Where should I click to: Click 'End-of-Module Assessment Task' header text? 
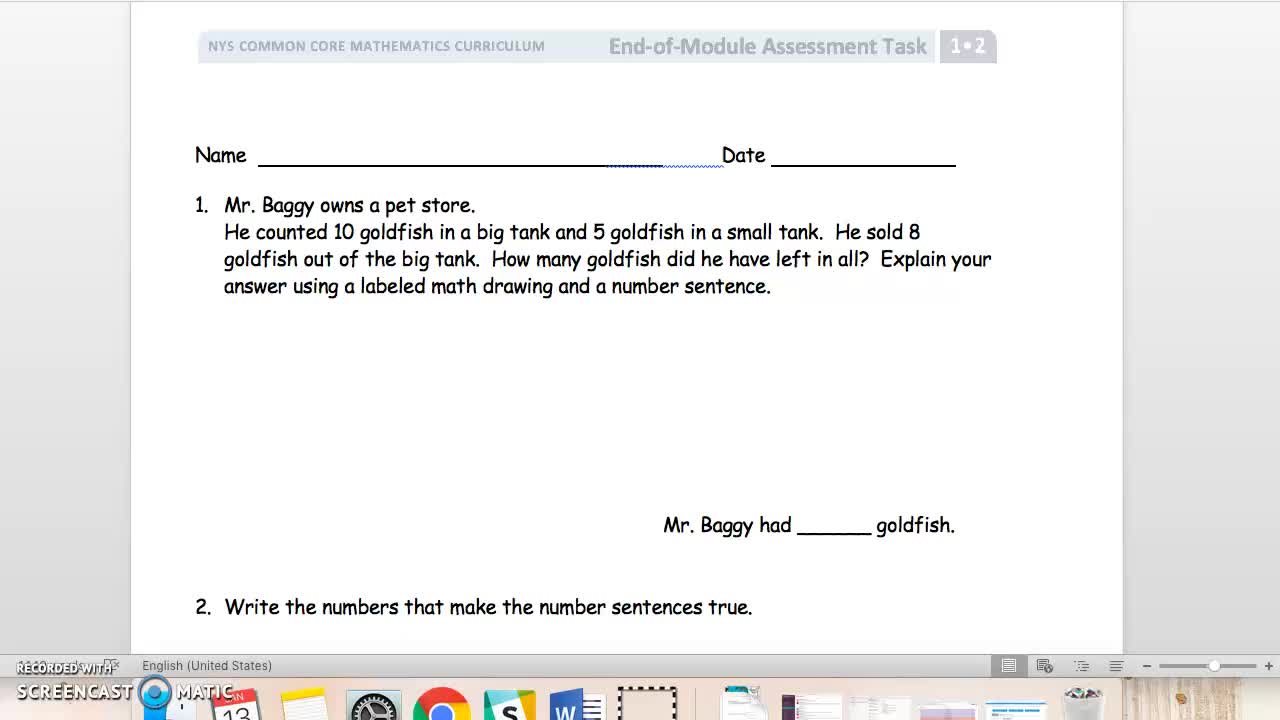point(767,46)
